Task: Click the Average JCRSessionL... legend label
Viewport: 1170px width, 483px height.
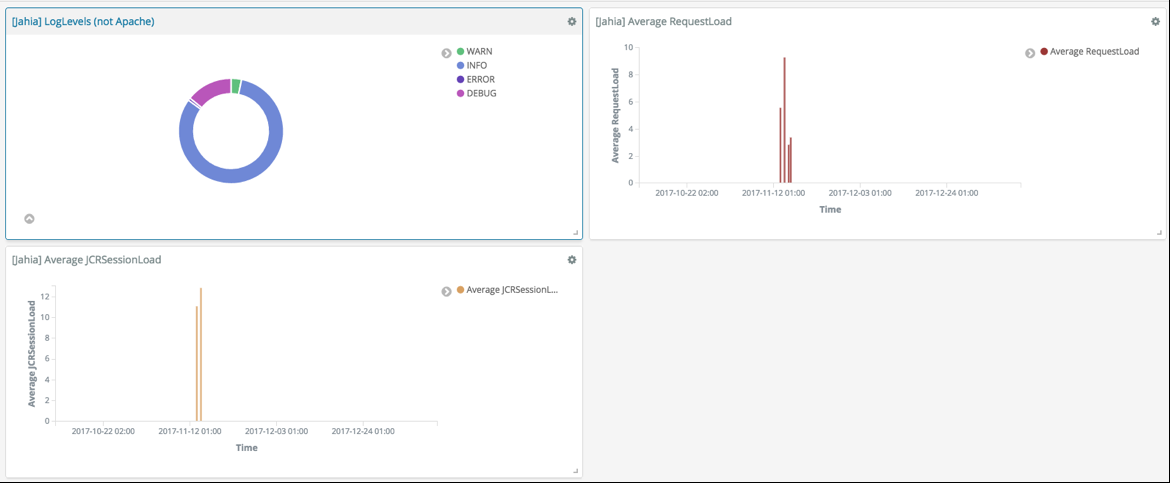Action: click(512, 291)
